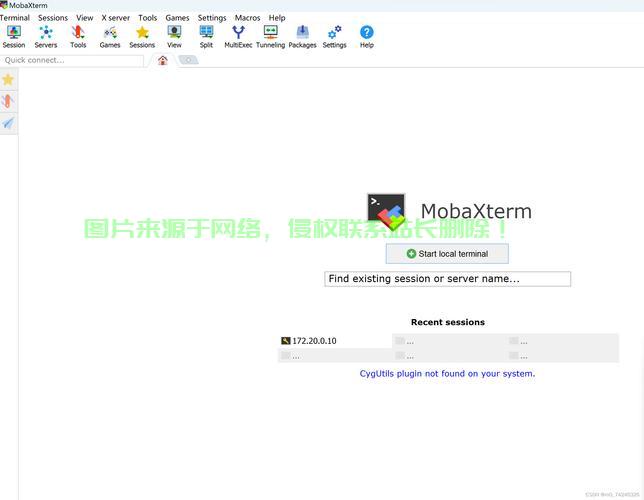Launch the Games toolbar icon

coord(110,37)
